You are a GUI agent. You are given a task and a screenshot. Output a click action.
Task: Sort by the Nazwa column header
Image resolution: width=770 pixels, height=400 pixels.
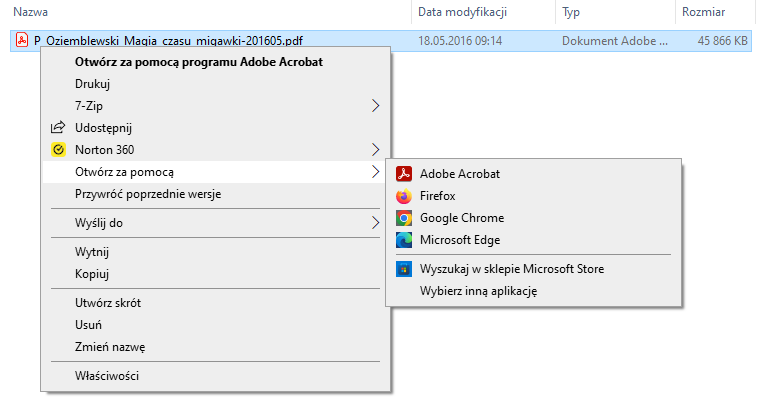pyautogui.click(x=30, y=12)
